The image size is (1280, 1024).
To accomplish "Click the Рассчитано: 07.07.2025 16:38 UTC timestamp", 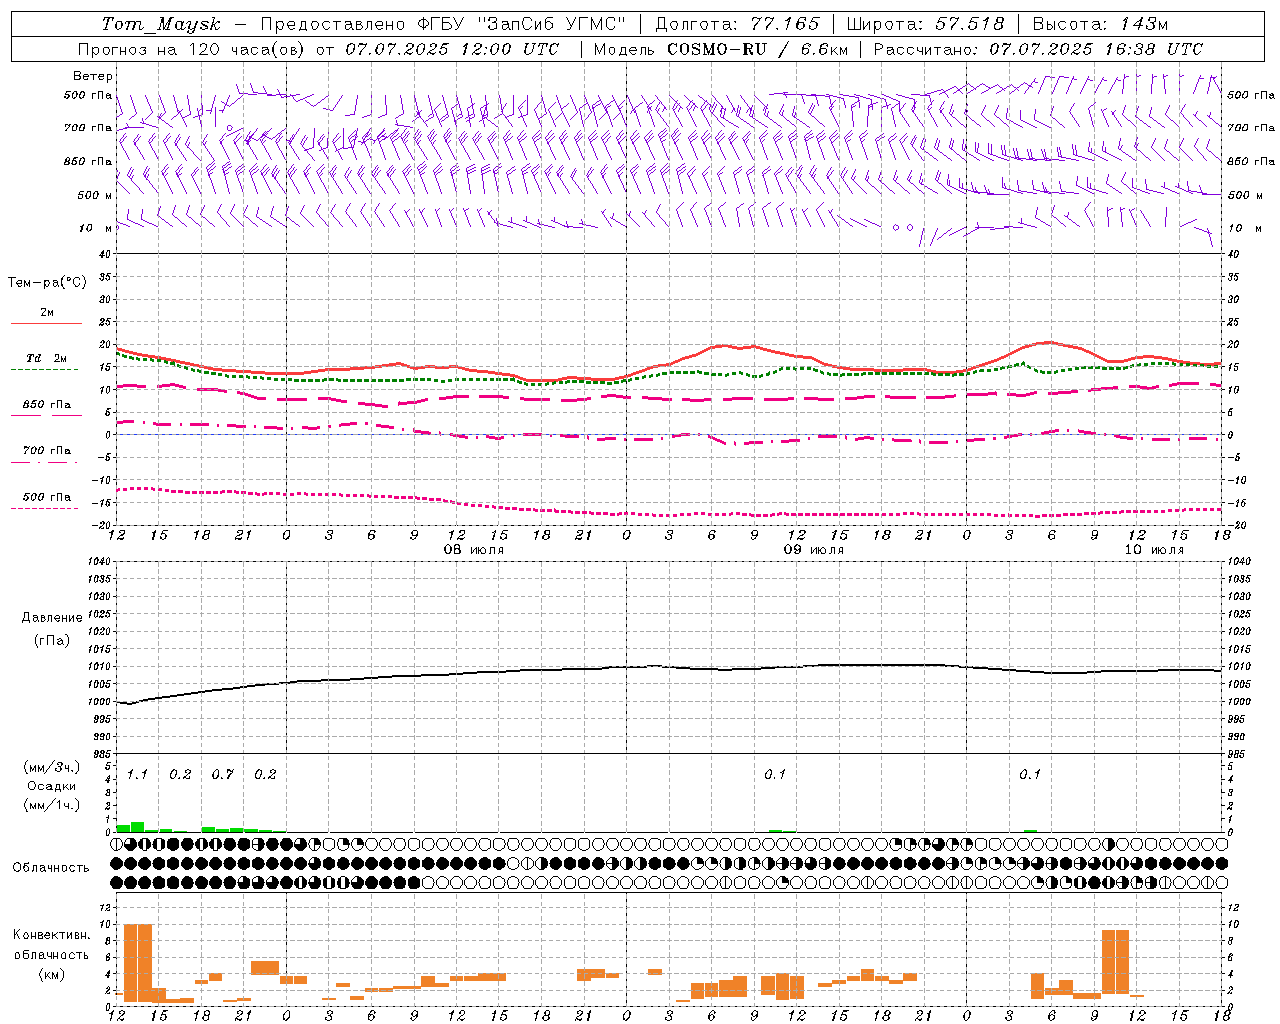I will pos(1038,49).
